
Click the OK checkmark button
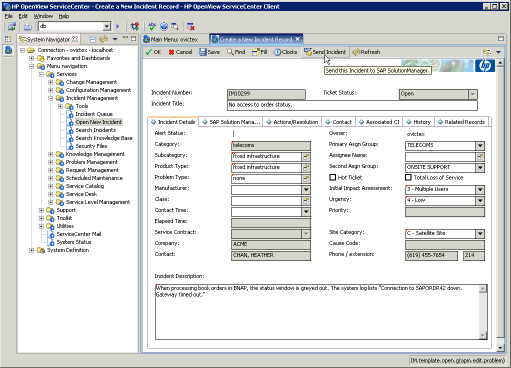point(153,52)
